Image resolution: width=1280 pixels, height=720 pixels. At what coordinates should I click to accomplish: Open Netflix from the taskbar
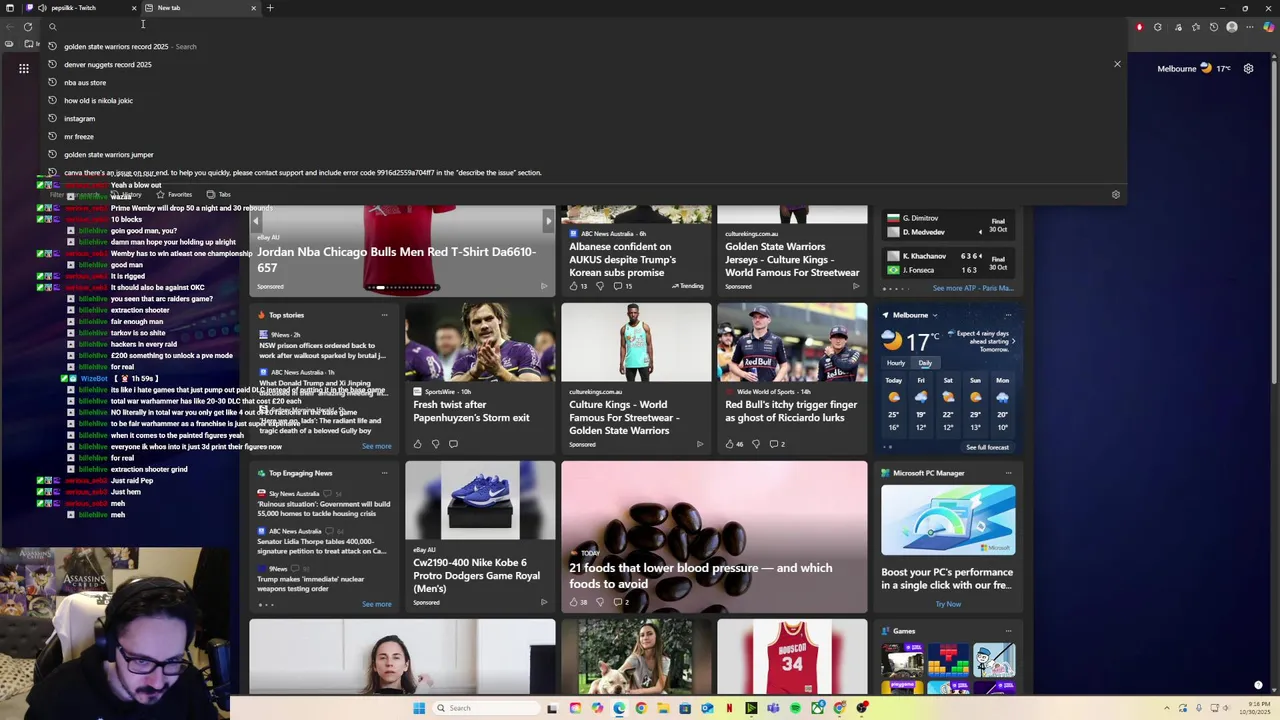tap(729, 708)
